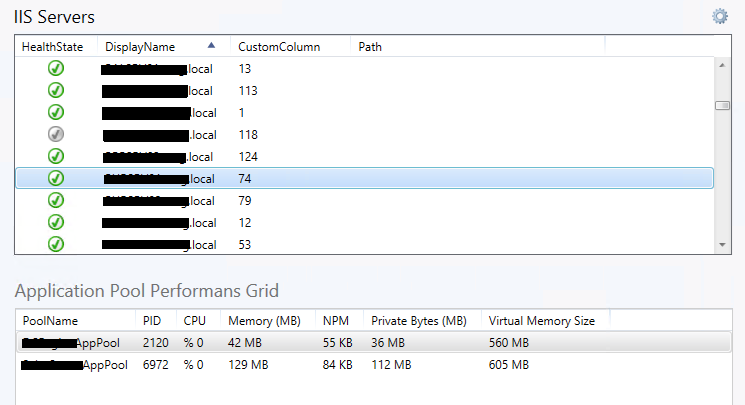This screenshot has width=745, height=405.
Task: Click the green health icon in row 124
Action: [56, 156]
